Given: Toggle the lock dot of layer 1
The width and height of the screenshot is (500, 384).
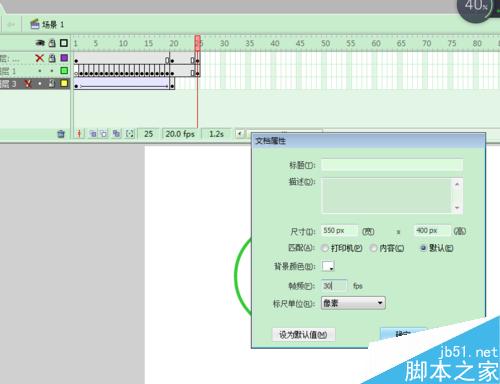Looking at the screenshot, I should [x=52, y=71].
